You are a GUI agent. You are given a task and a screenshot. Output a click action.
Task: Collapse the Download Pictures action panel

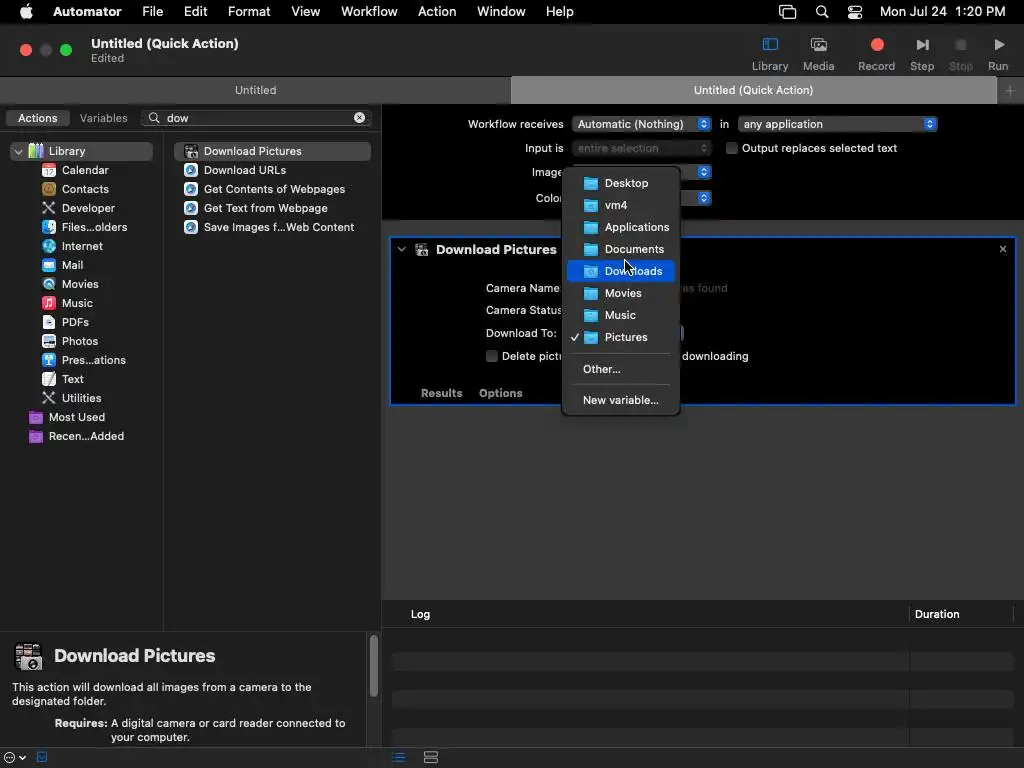pyautogui.click(x=402, y=249)
